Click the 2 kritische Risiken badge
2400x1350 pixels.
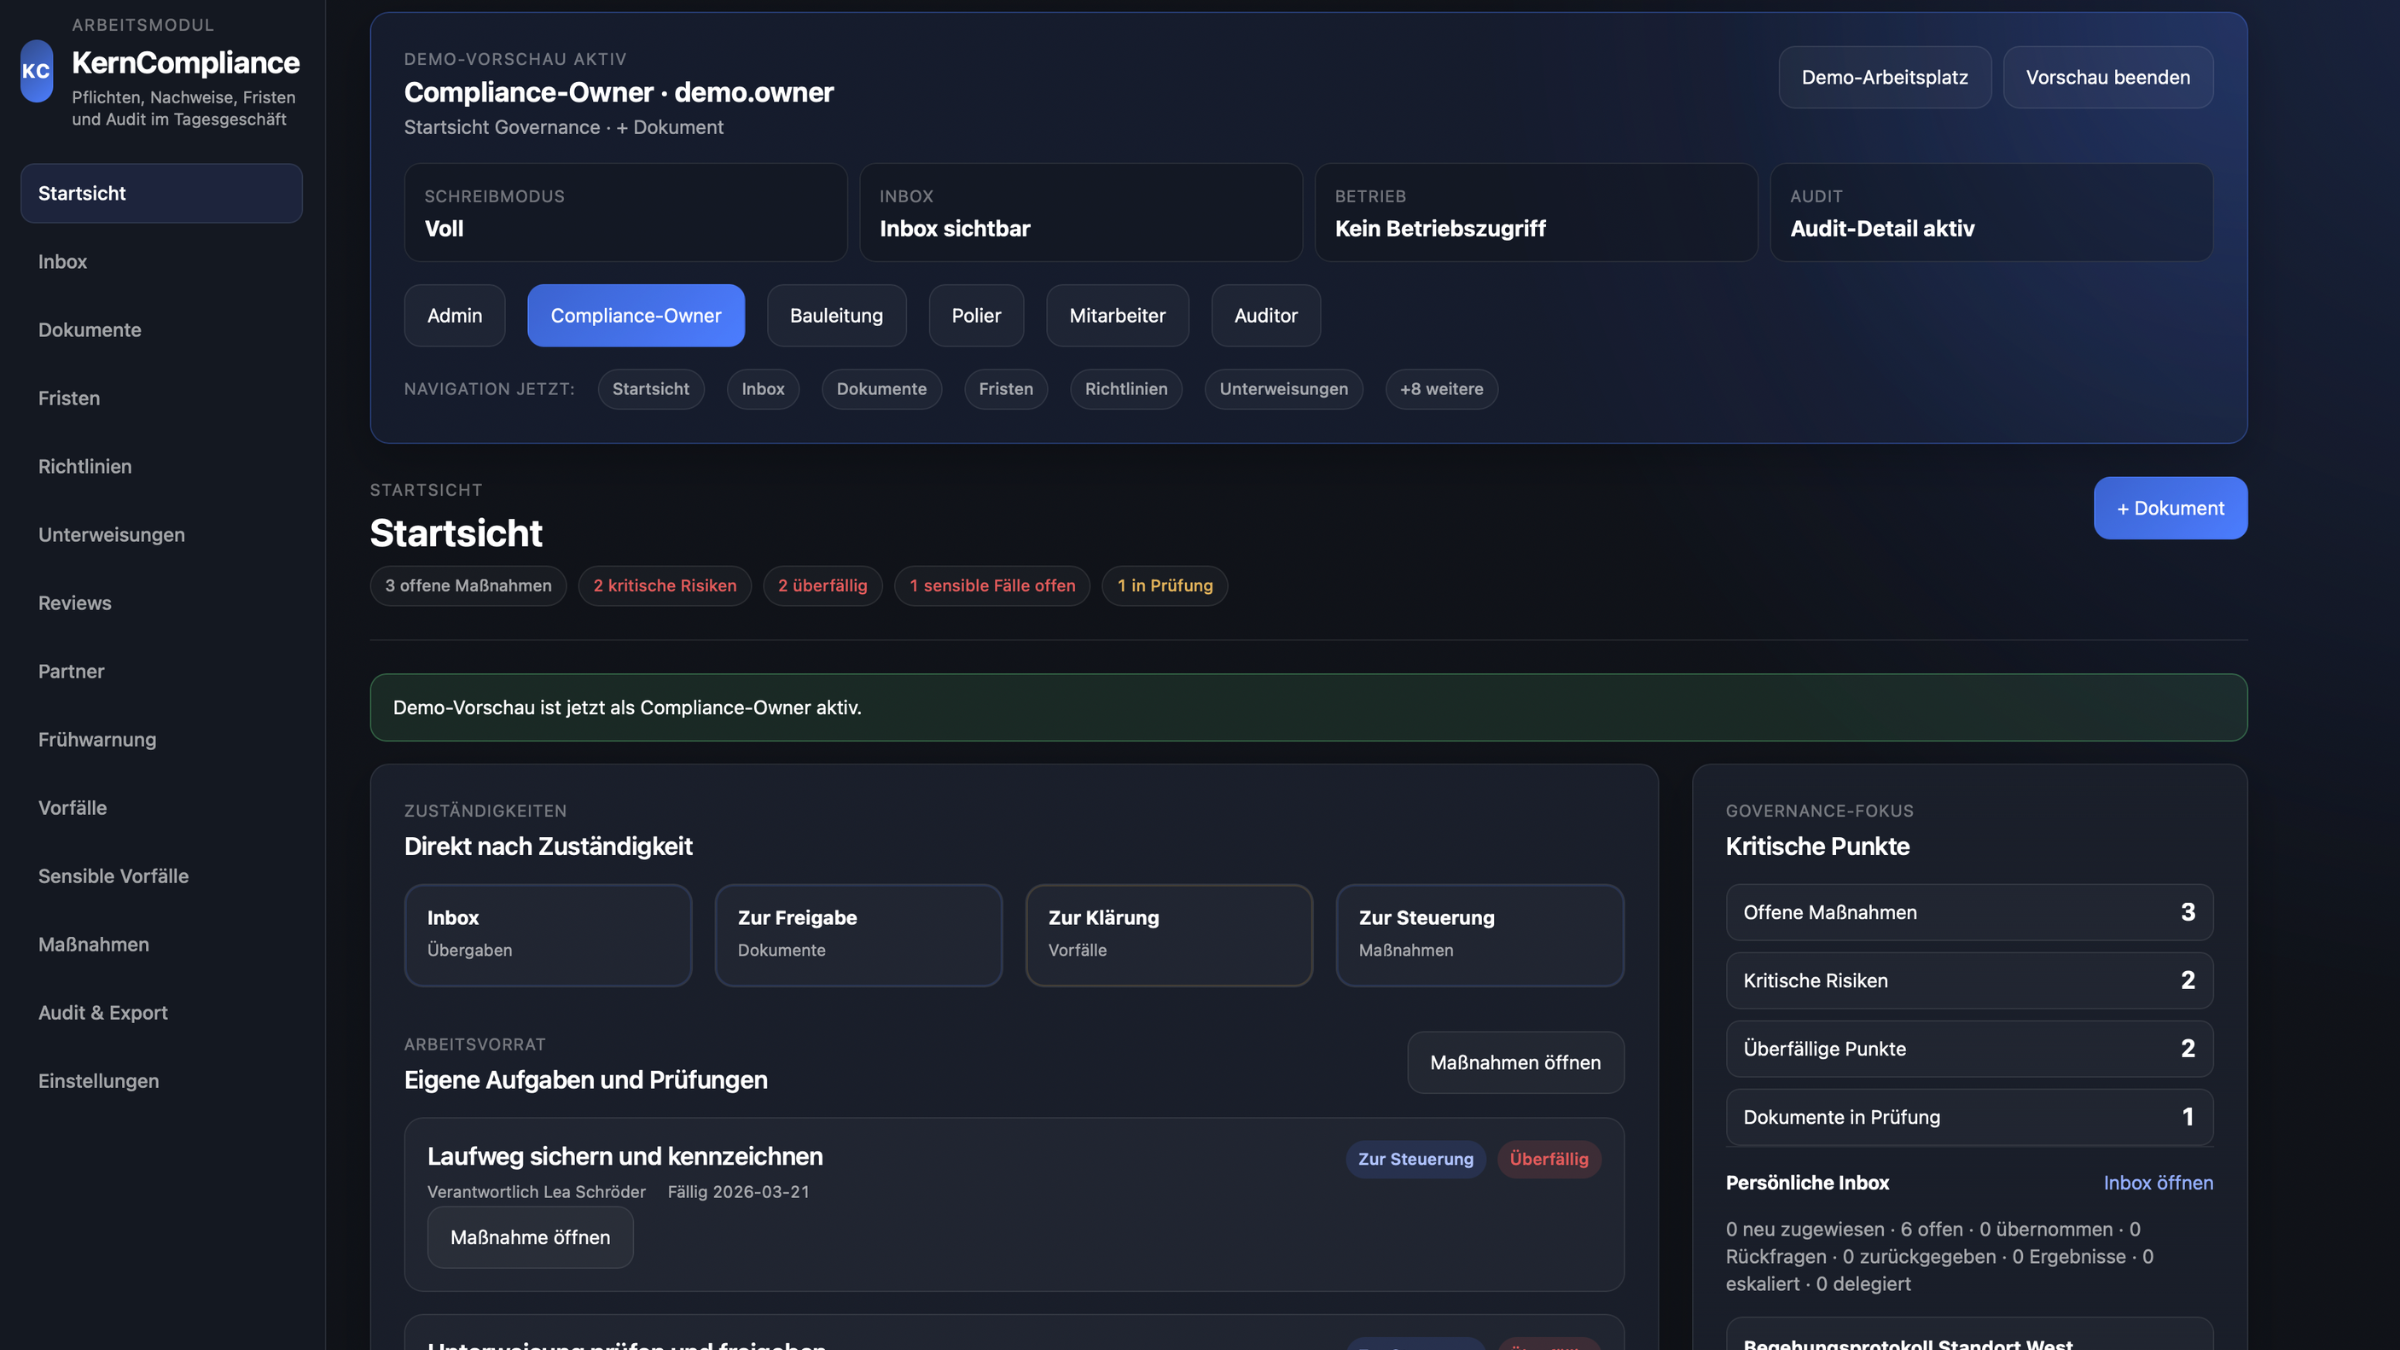(x=664, y=586)
